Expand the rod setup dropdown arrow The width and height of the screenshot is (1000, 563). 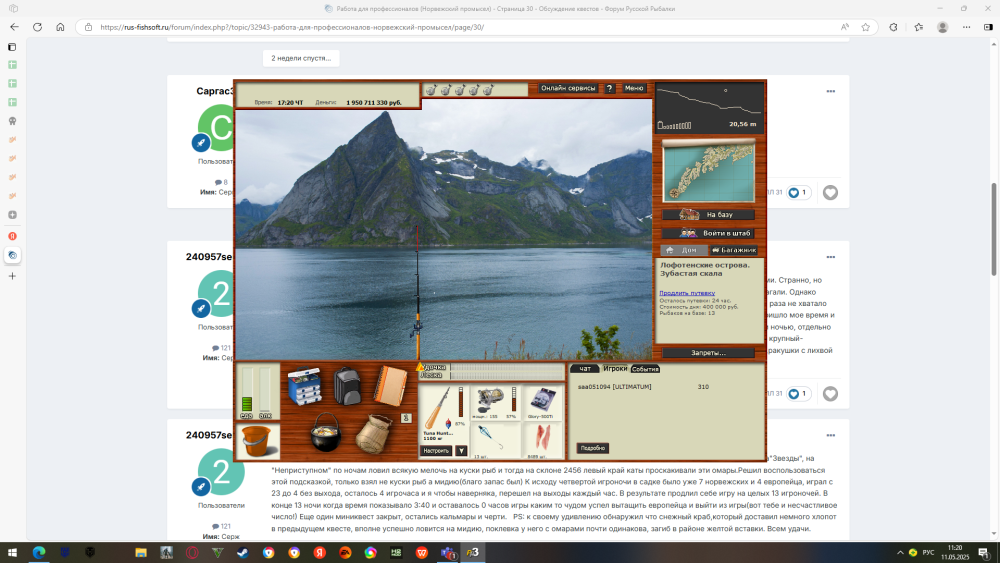click(461, 451)
